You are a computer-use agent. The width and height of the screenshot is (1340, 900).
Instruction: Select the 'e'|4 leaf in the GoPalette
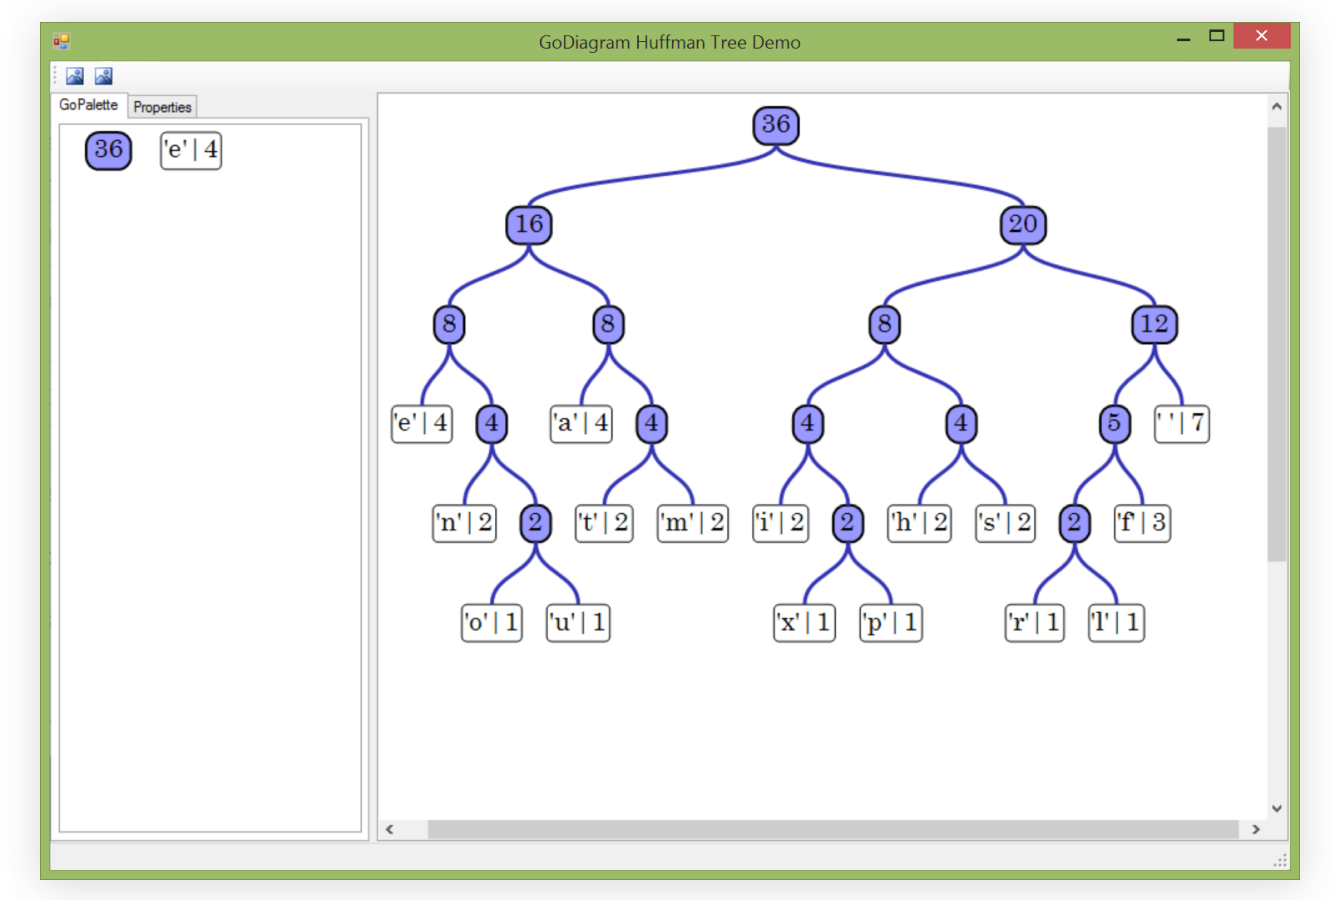pyautogui.click(x=191, y=150)
